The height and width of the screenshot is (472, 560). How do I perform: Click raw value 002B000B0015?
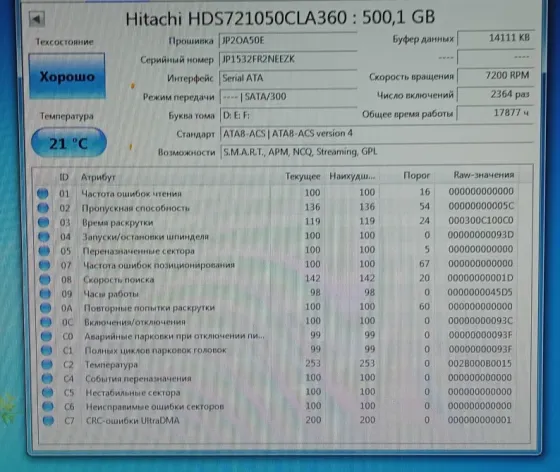[x=480, y=363]
